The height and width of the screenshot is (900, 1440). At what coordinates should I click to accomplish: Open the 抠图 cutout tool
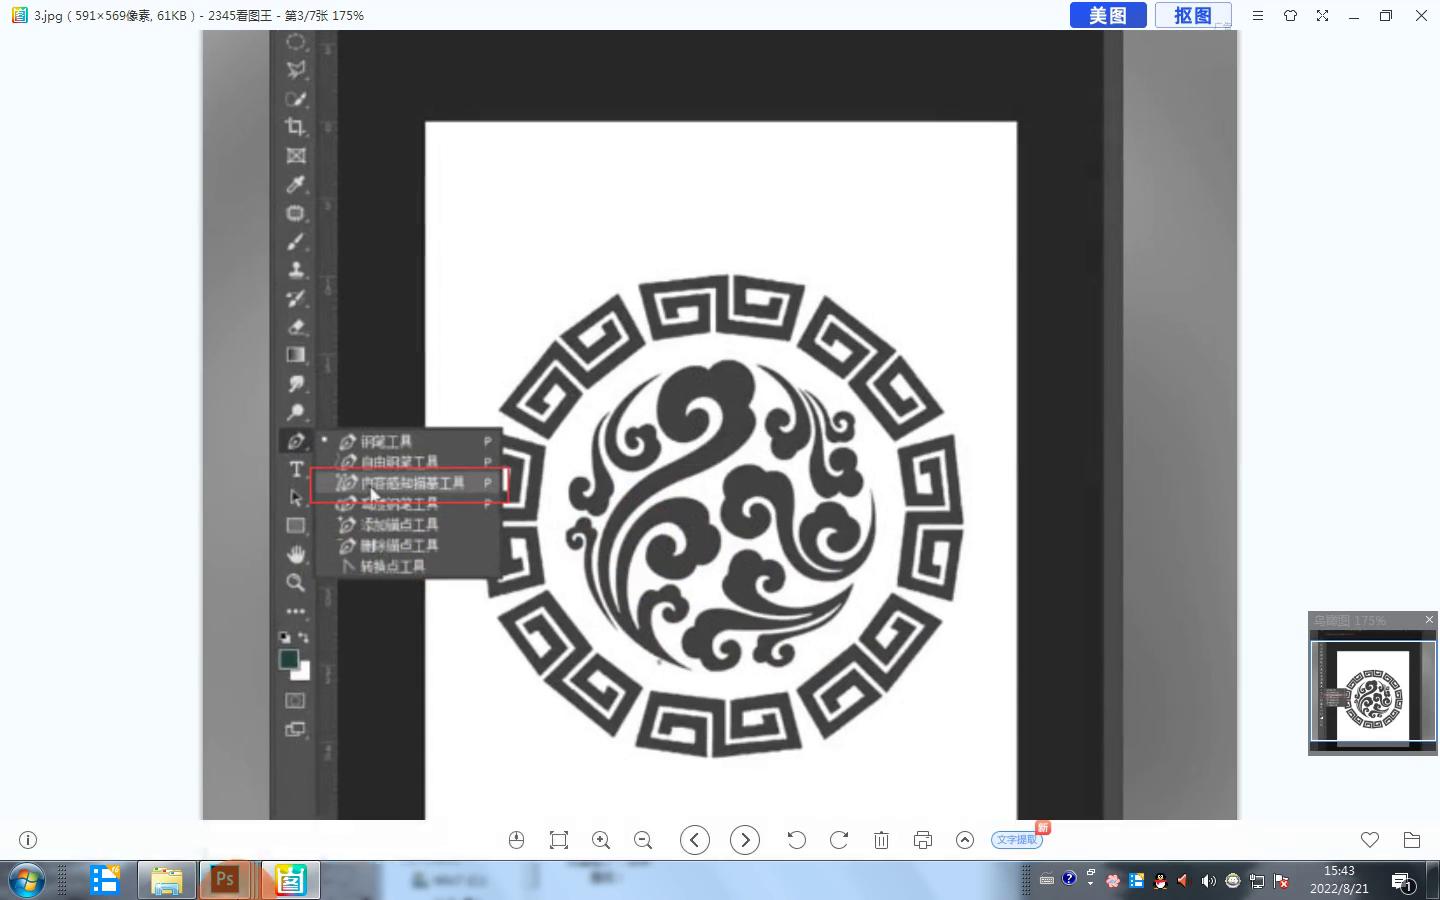coord(1192,15)
